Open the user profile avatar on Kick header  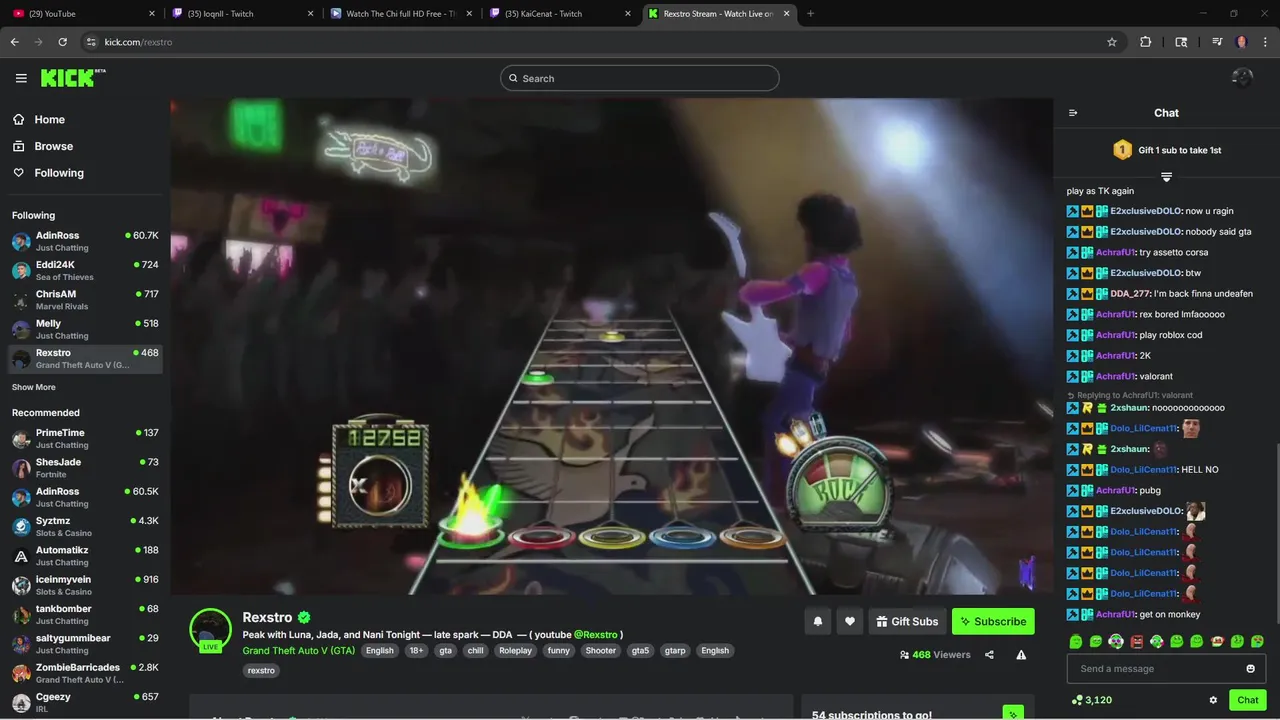(x=1242, y=78)
